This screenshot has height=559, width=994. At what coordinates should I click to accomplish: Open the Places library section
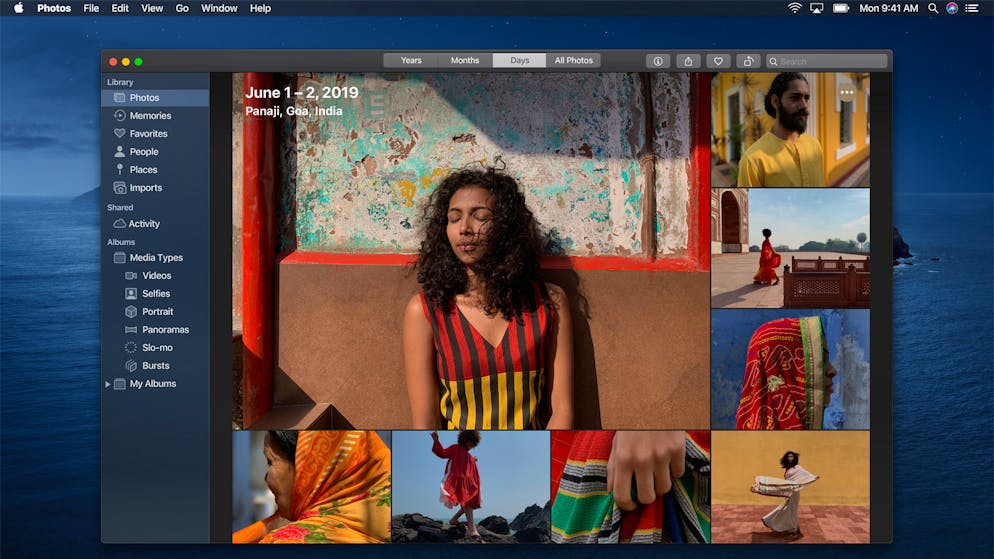(143, 170)
